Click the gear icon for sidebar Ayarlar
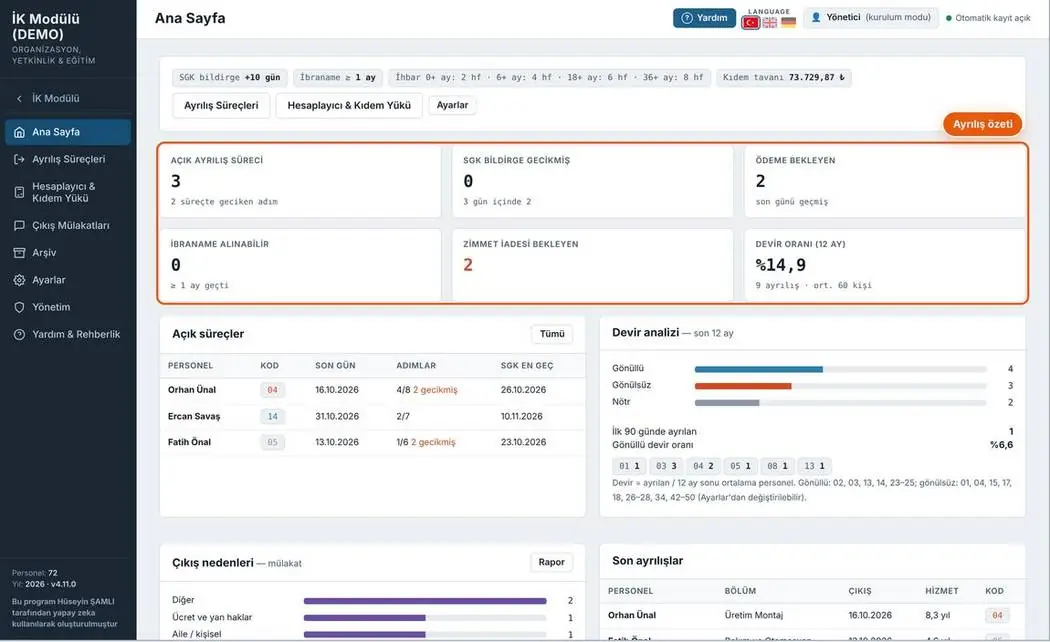 click(x=19, y=280)
